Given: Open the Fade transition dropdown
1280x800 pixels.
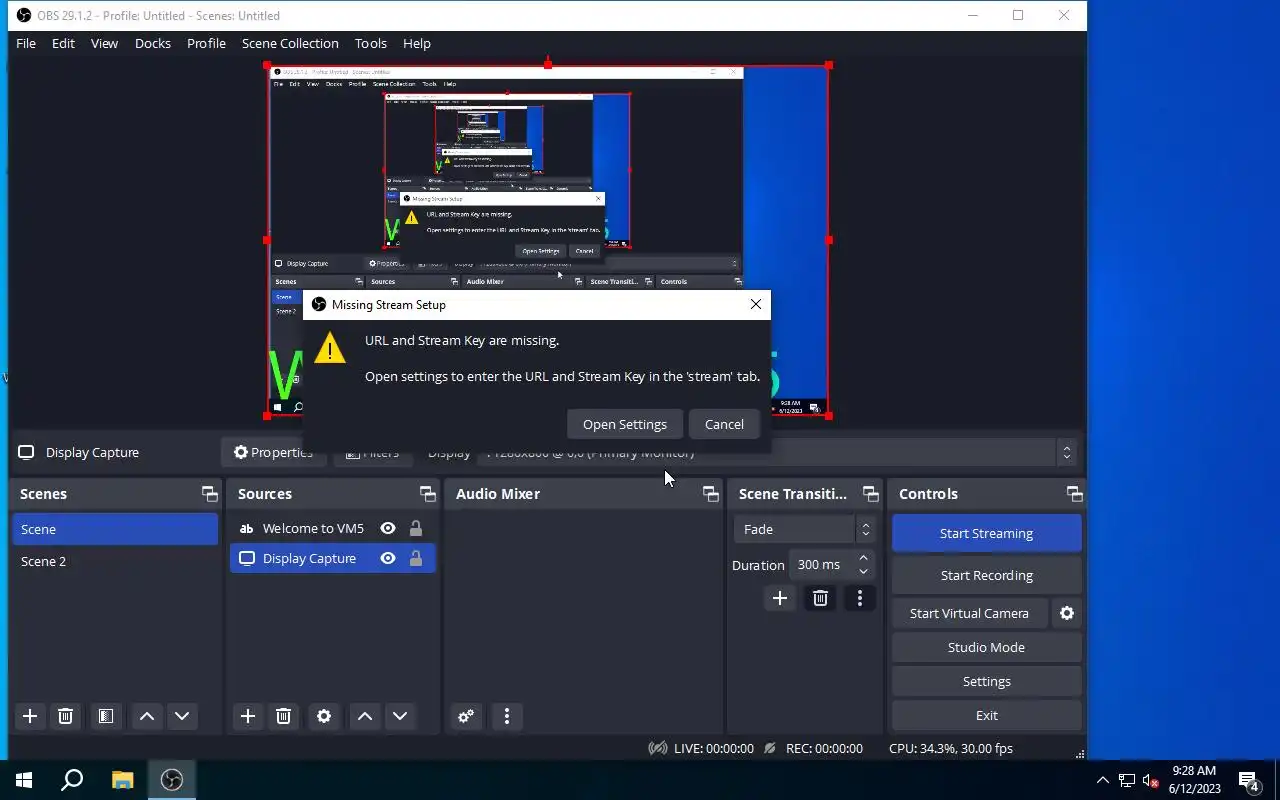Looking at the screenshot, I should pyautogui.click(x=805, y=529).
